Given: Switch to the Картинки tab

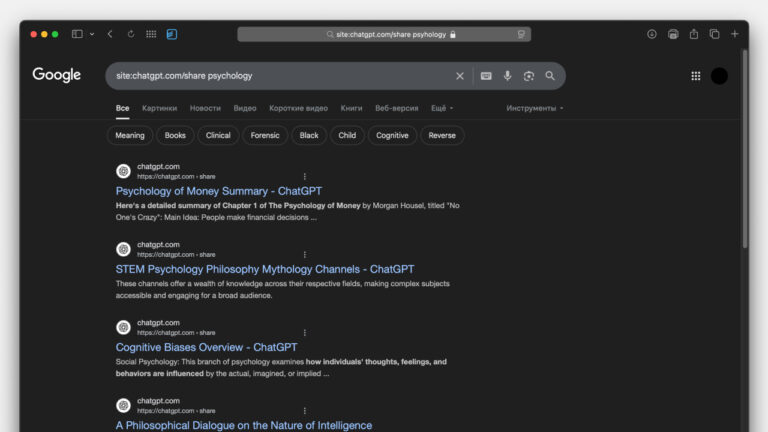Looking at the screenshot, I should 159,108.
